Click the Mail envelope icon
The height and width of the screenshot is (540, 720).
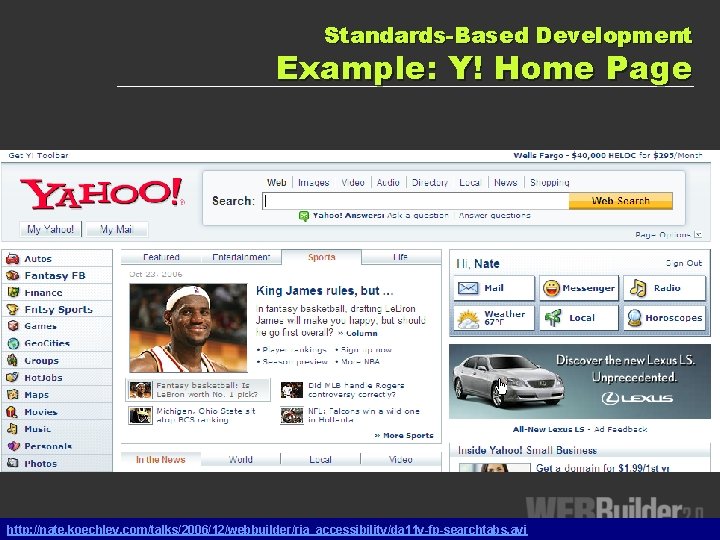point(468,288)
